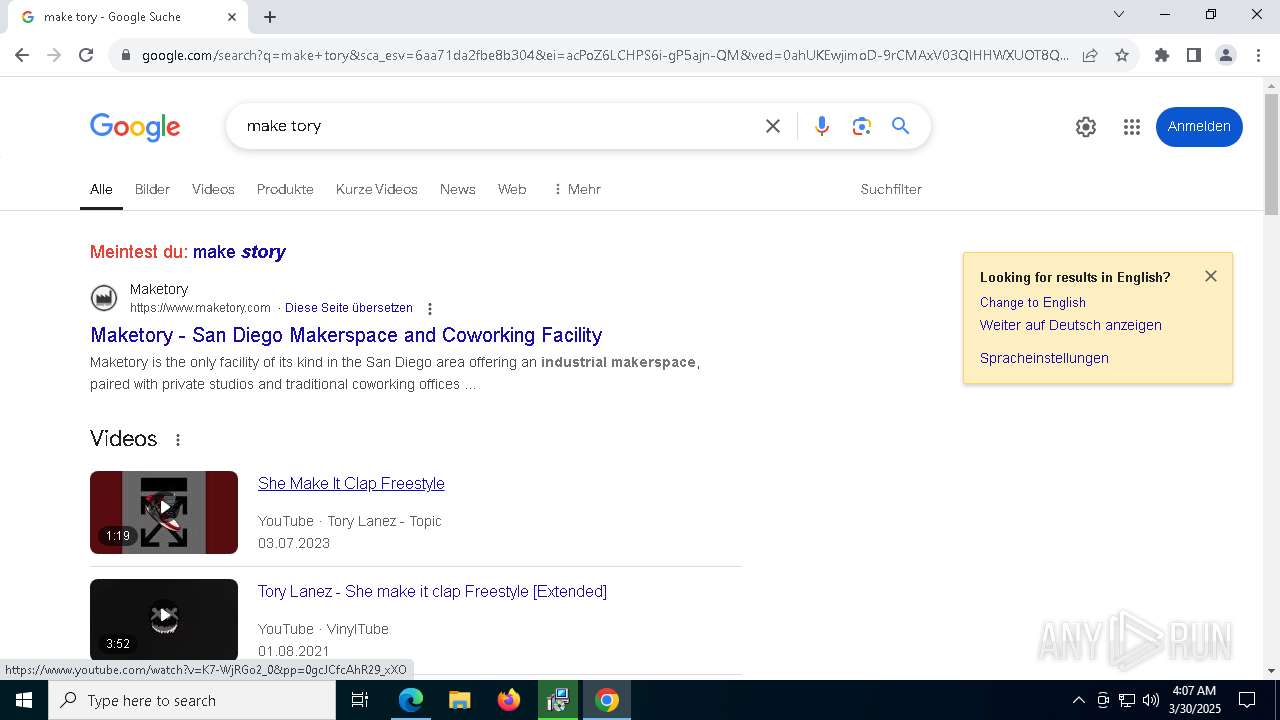Click the Windows taskbar search box
Screen dimensions: 1280x720
(192, 700)
